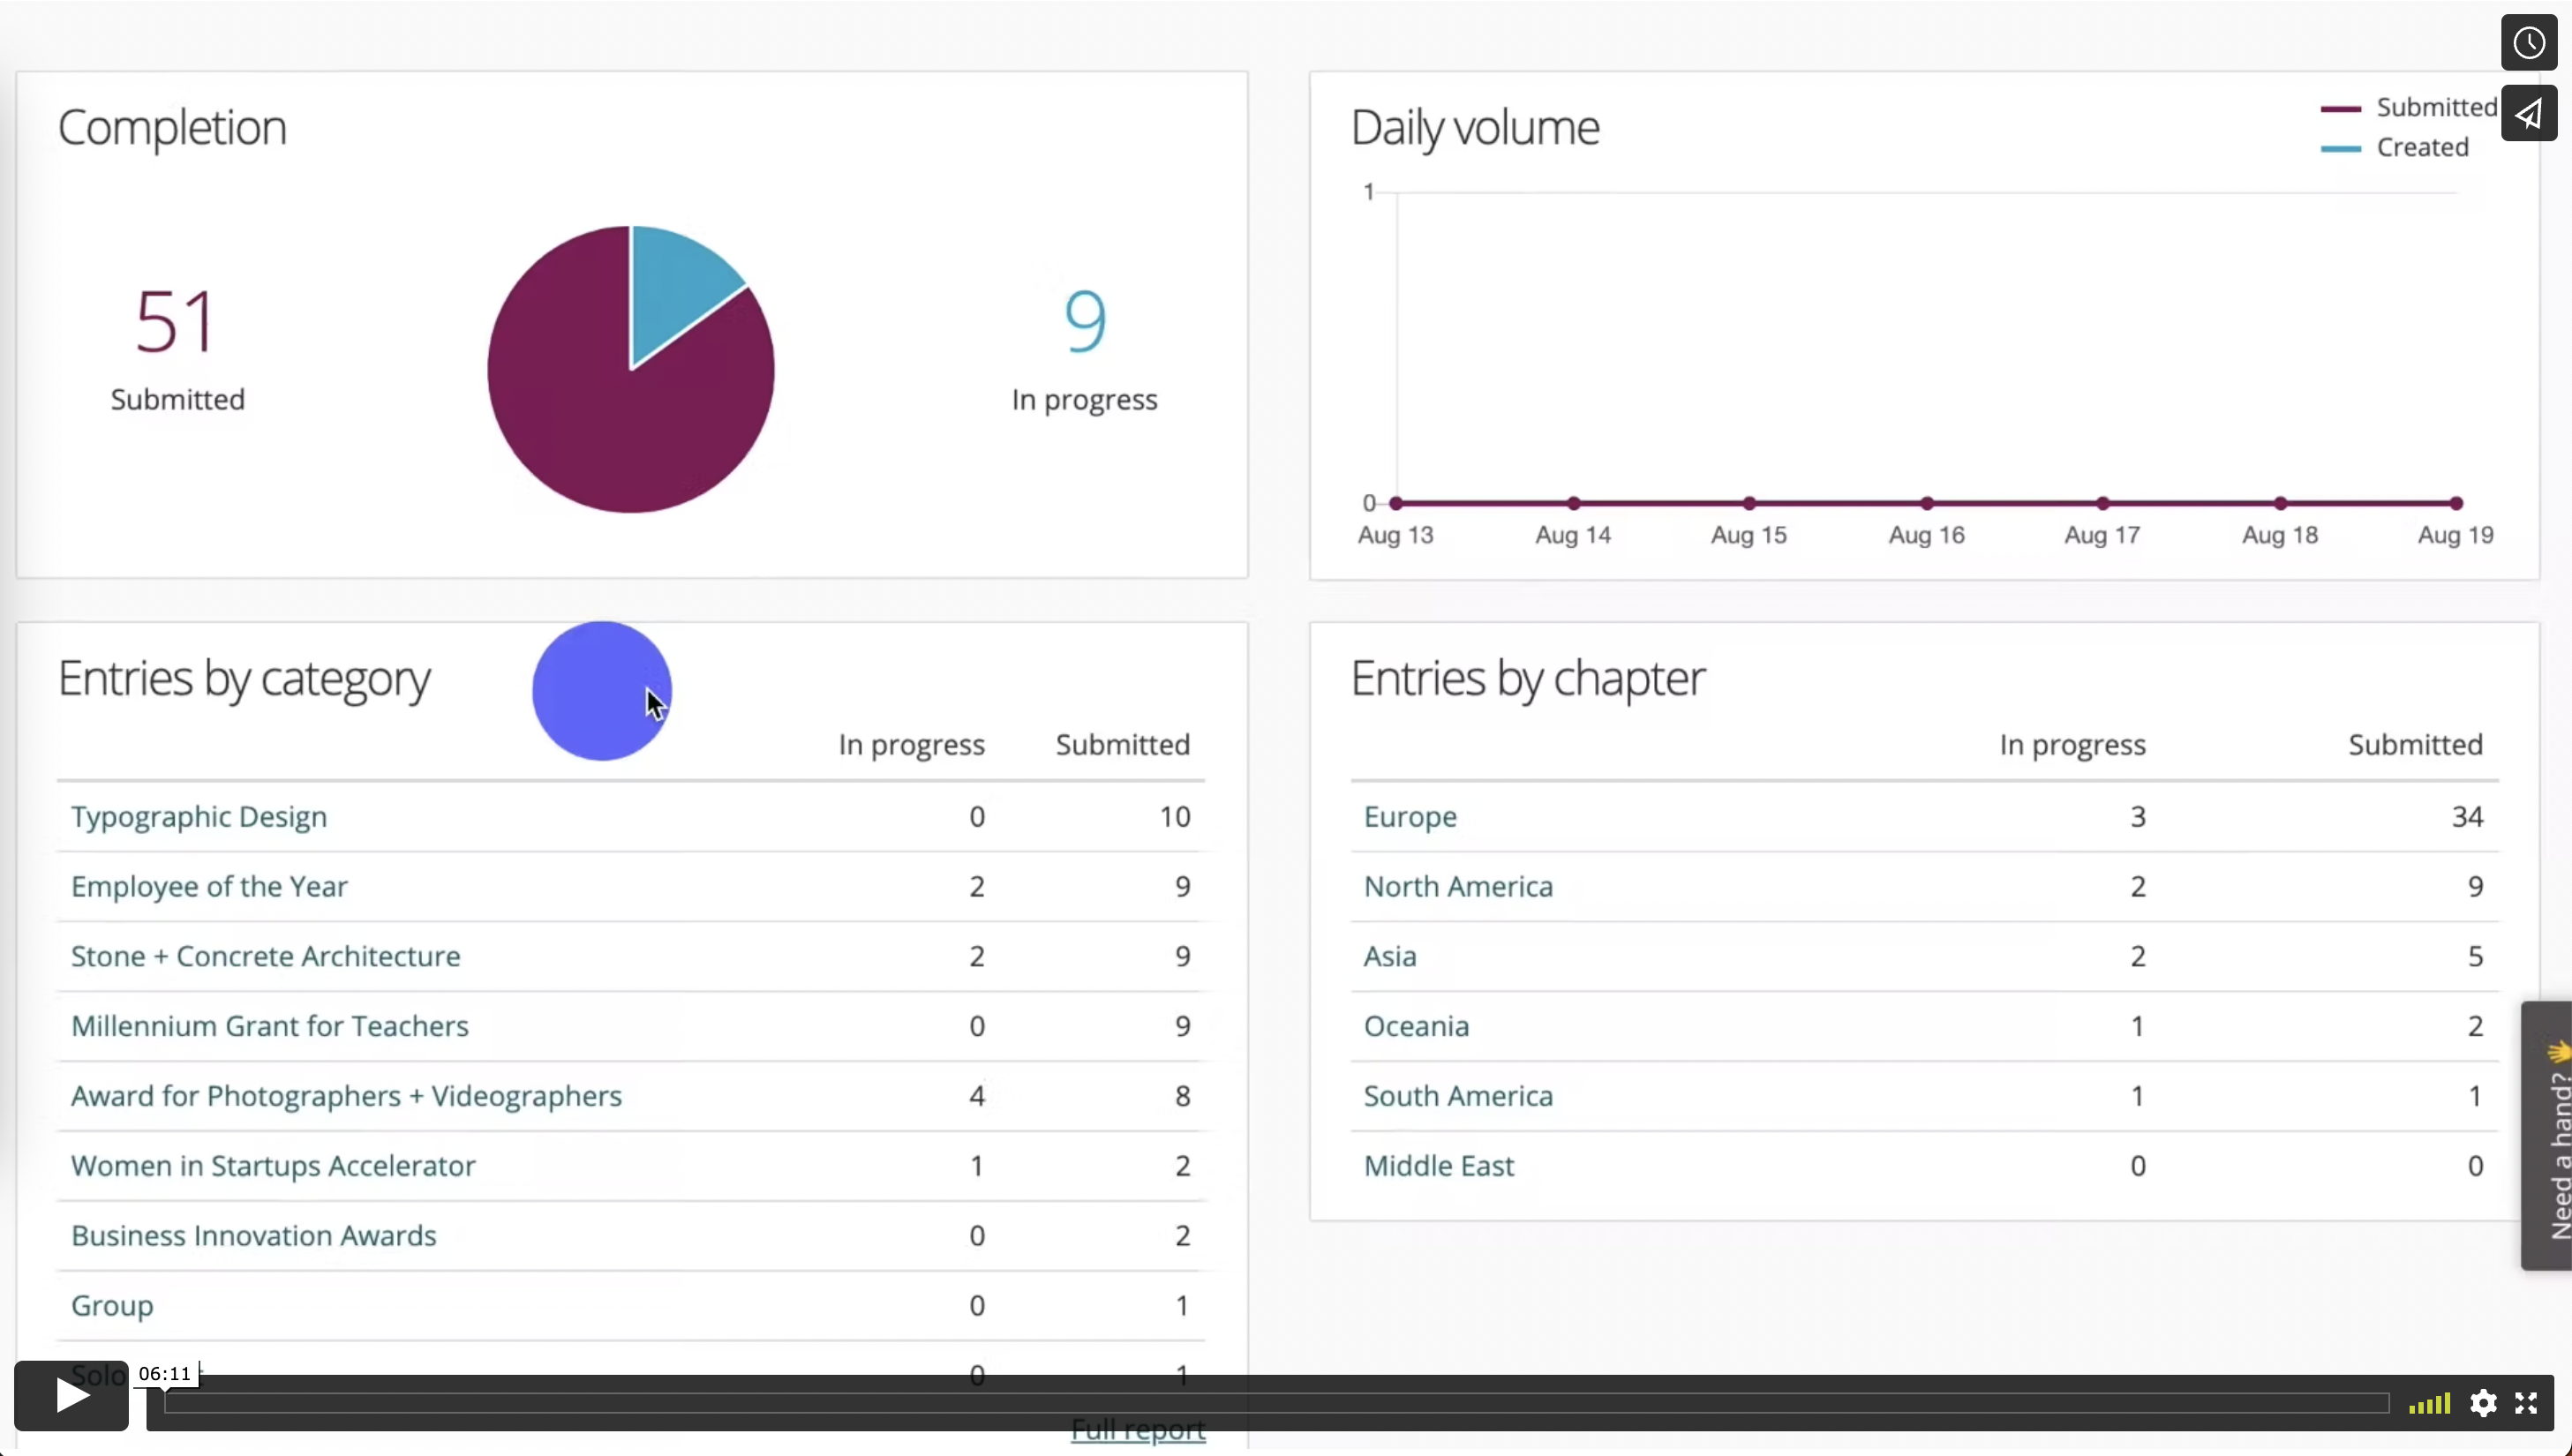Select Stone + Concrete Architecture entry

coord(265,956)
